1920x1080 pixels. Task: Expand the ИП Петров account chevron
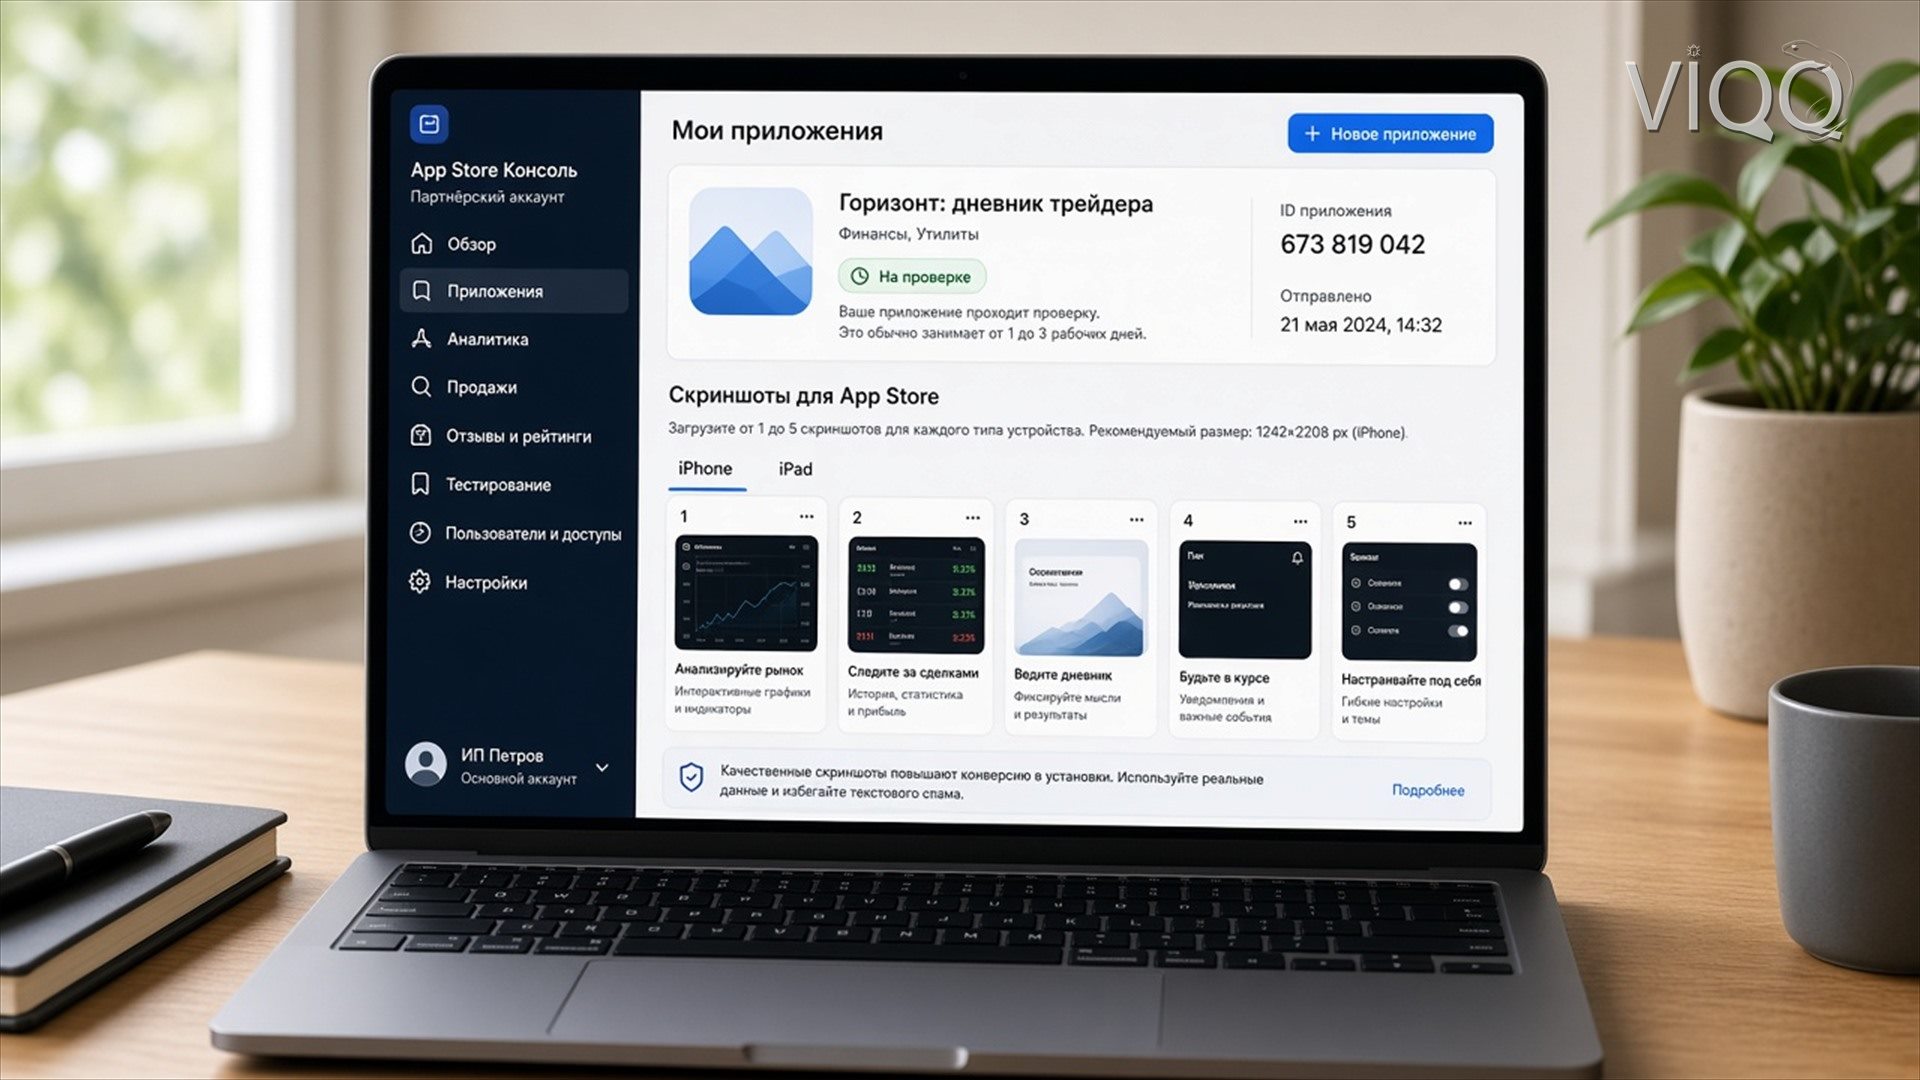[602, 767]
